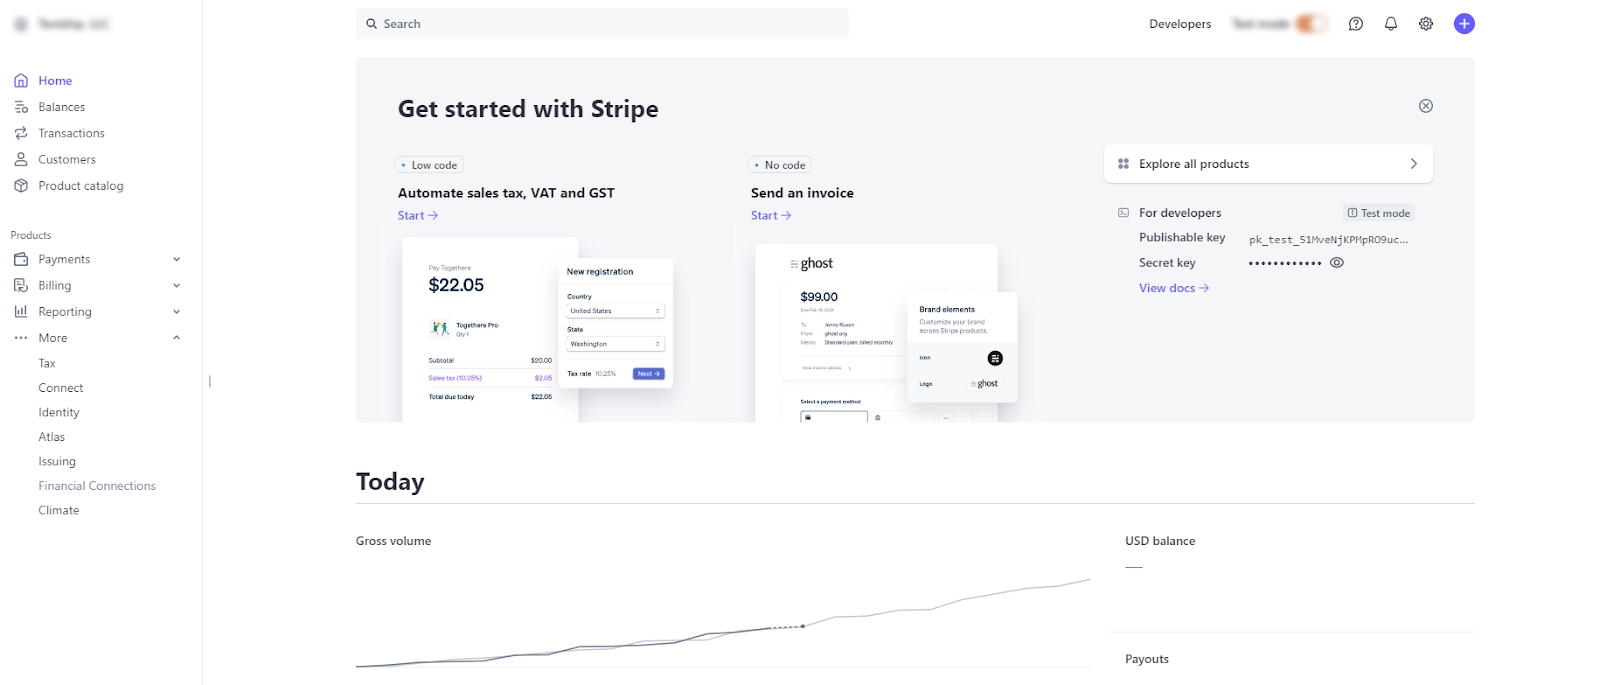
Task: Click the Payments wallet icon
Action: pos(21,259)
